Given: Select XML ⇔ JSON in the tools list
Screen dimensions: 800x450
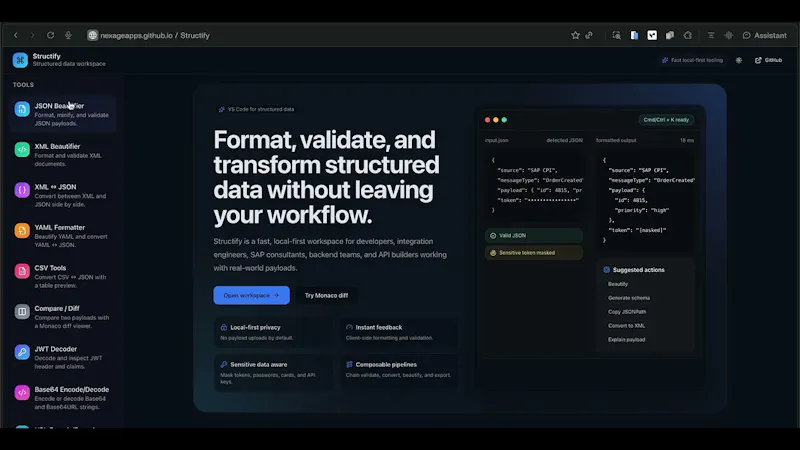Looking at the screenshot, I should pos(63,195).
